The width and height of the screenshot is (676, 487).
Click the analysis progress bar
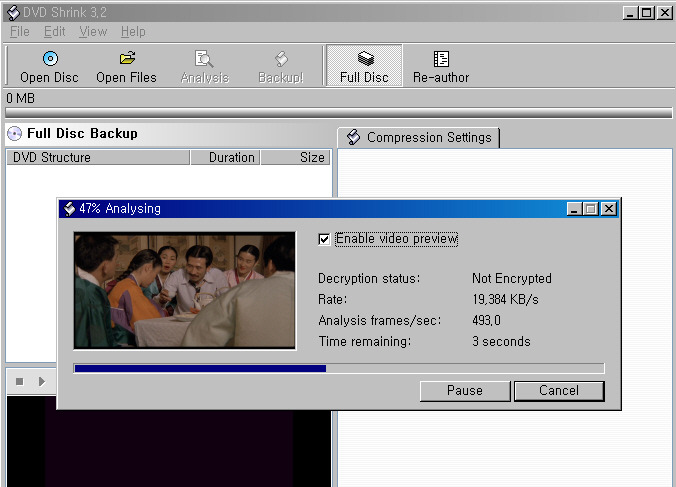click(339, 368)
